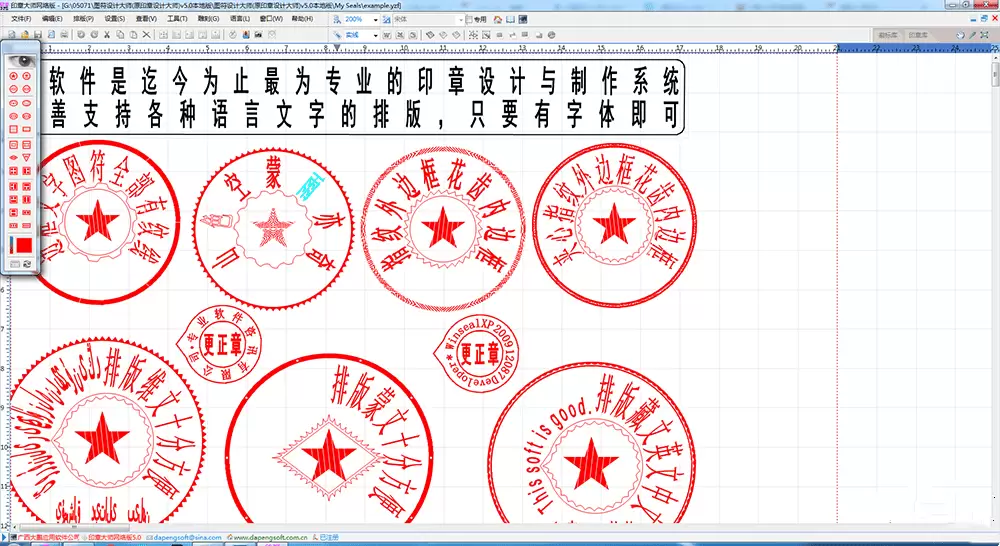This screenshot has width=1000, height=546.
Task: Click www.dapengsoft.com.cn website link
Action: (x=270, y=538)
